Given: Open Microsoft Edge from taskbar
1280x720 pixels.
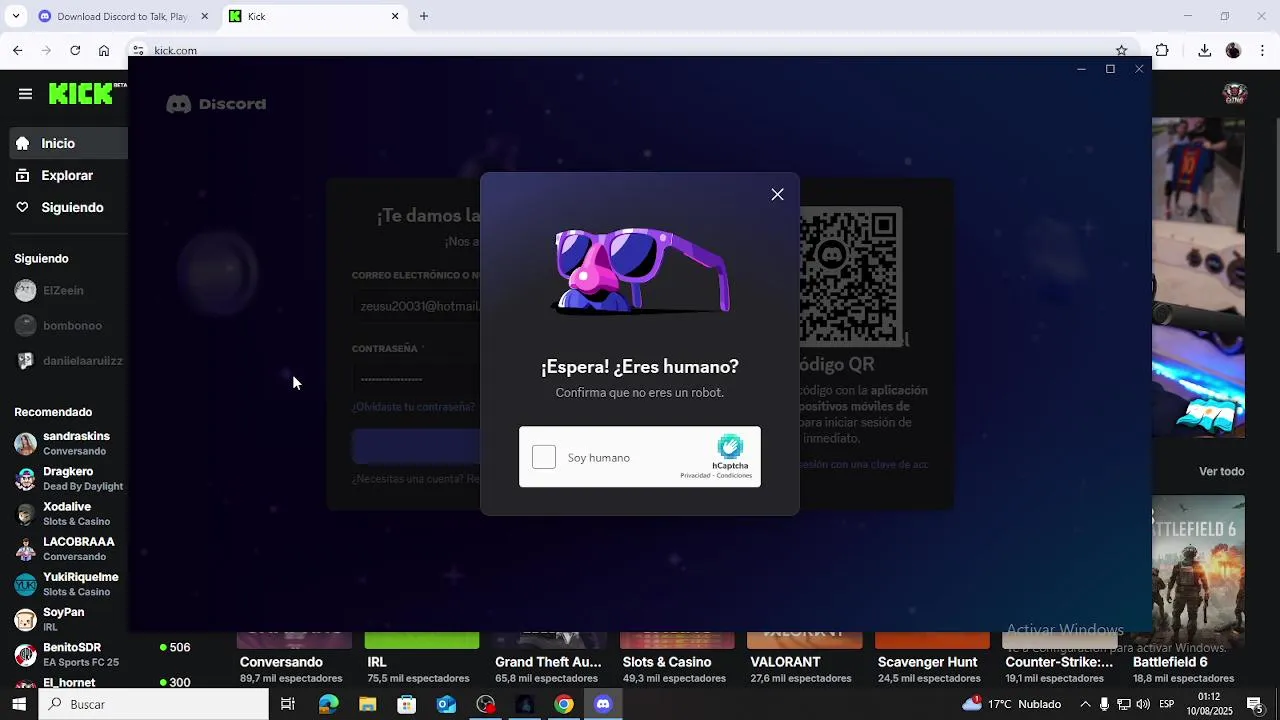Looking at the screenshot, I should [328, 704].
